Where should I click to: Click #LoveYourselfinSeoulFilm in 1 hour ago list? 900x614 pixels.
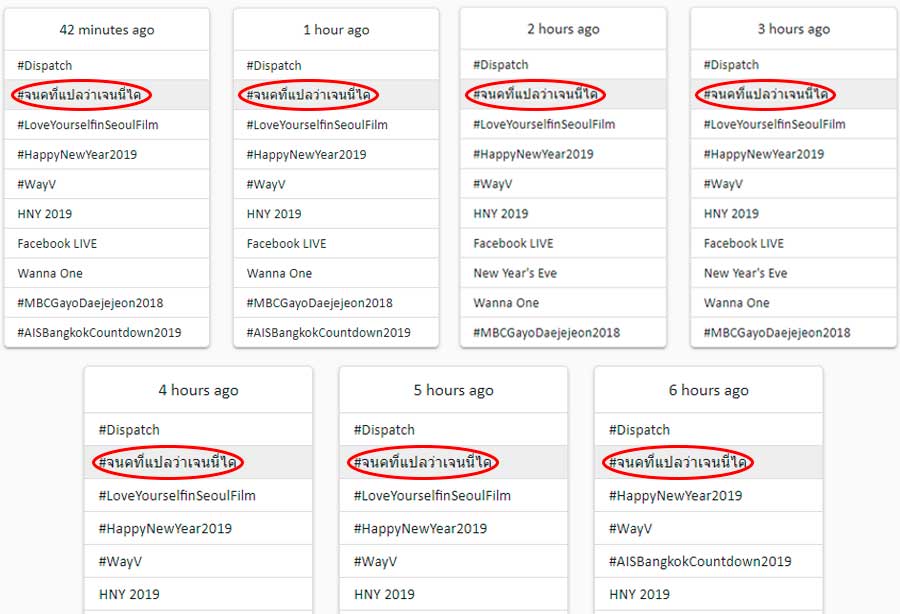(x=317, y=125)
